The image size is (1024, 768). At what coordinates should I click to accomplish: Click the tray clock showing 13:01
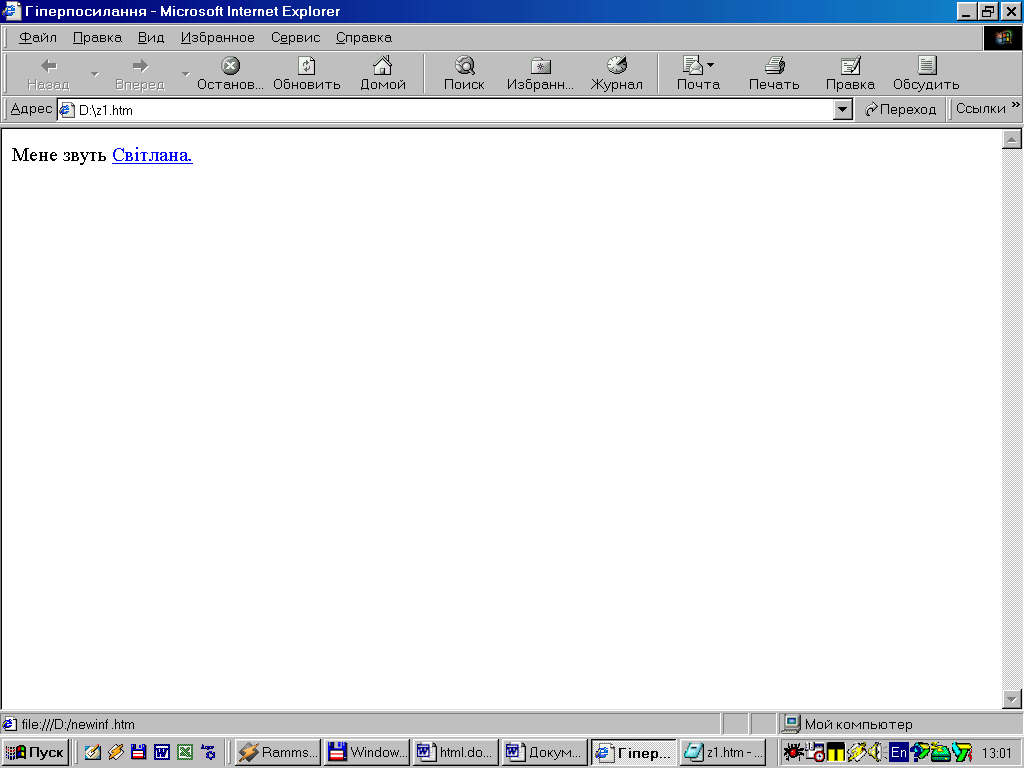pyautogui.click(x=997, y=753)
